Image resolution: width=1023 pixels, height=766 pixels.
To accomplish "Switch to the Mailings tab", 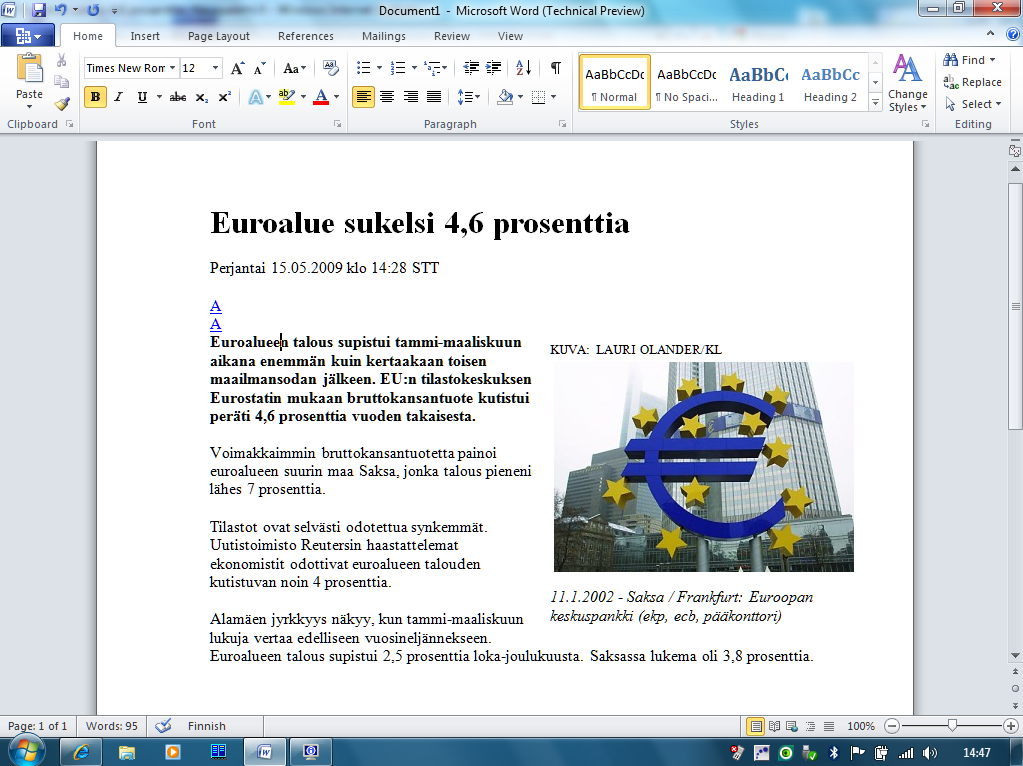I will [384, 36].
